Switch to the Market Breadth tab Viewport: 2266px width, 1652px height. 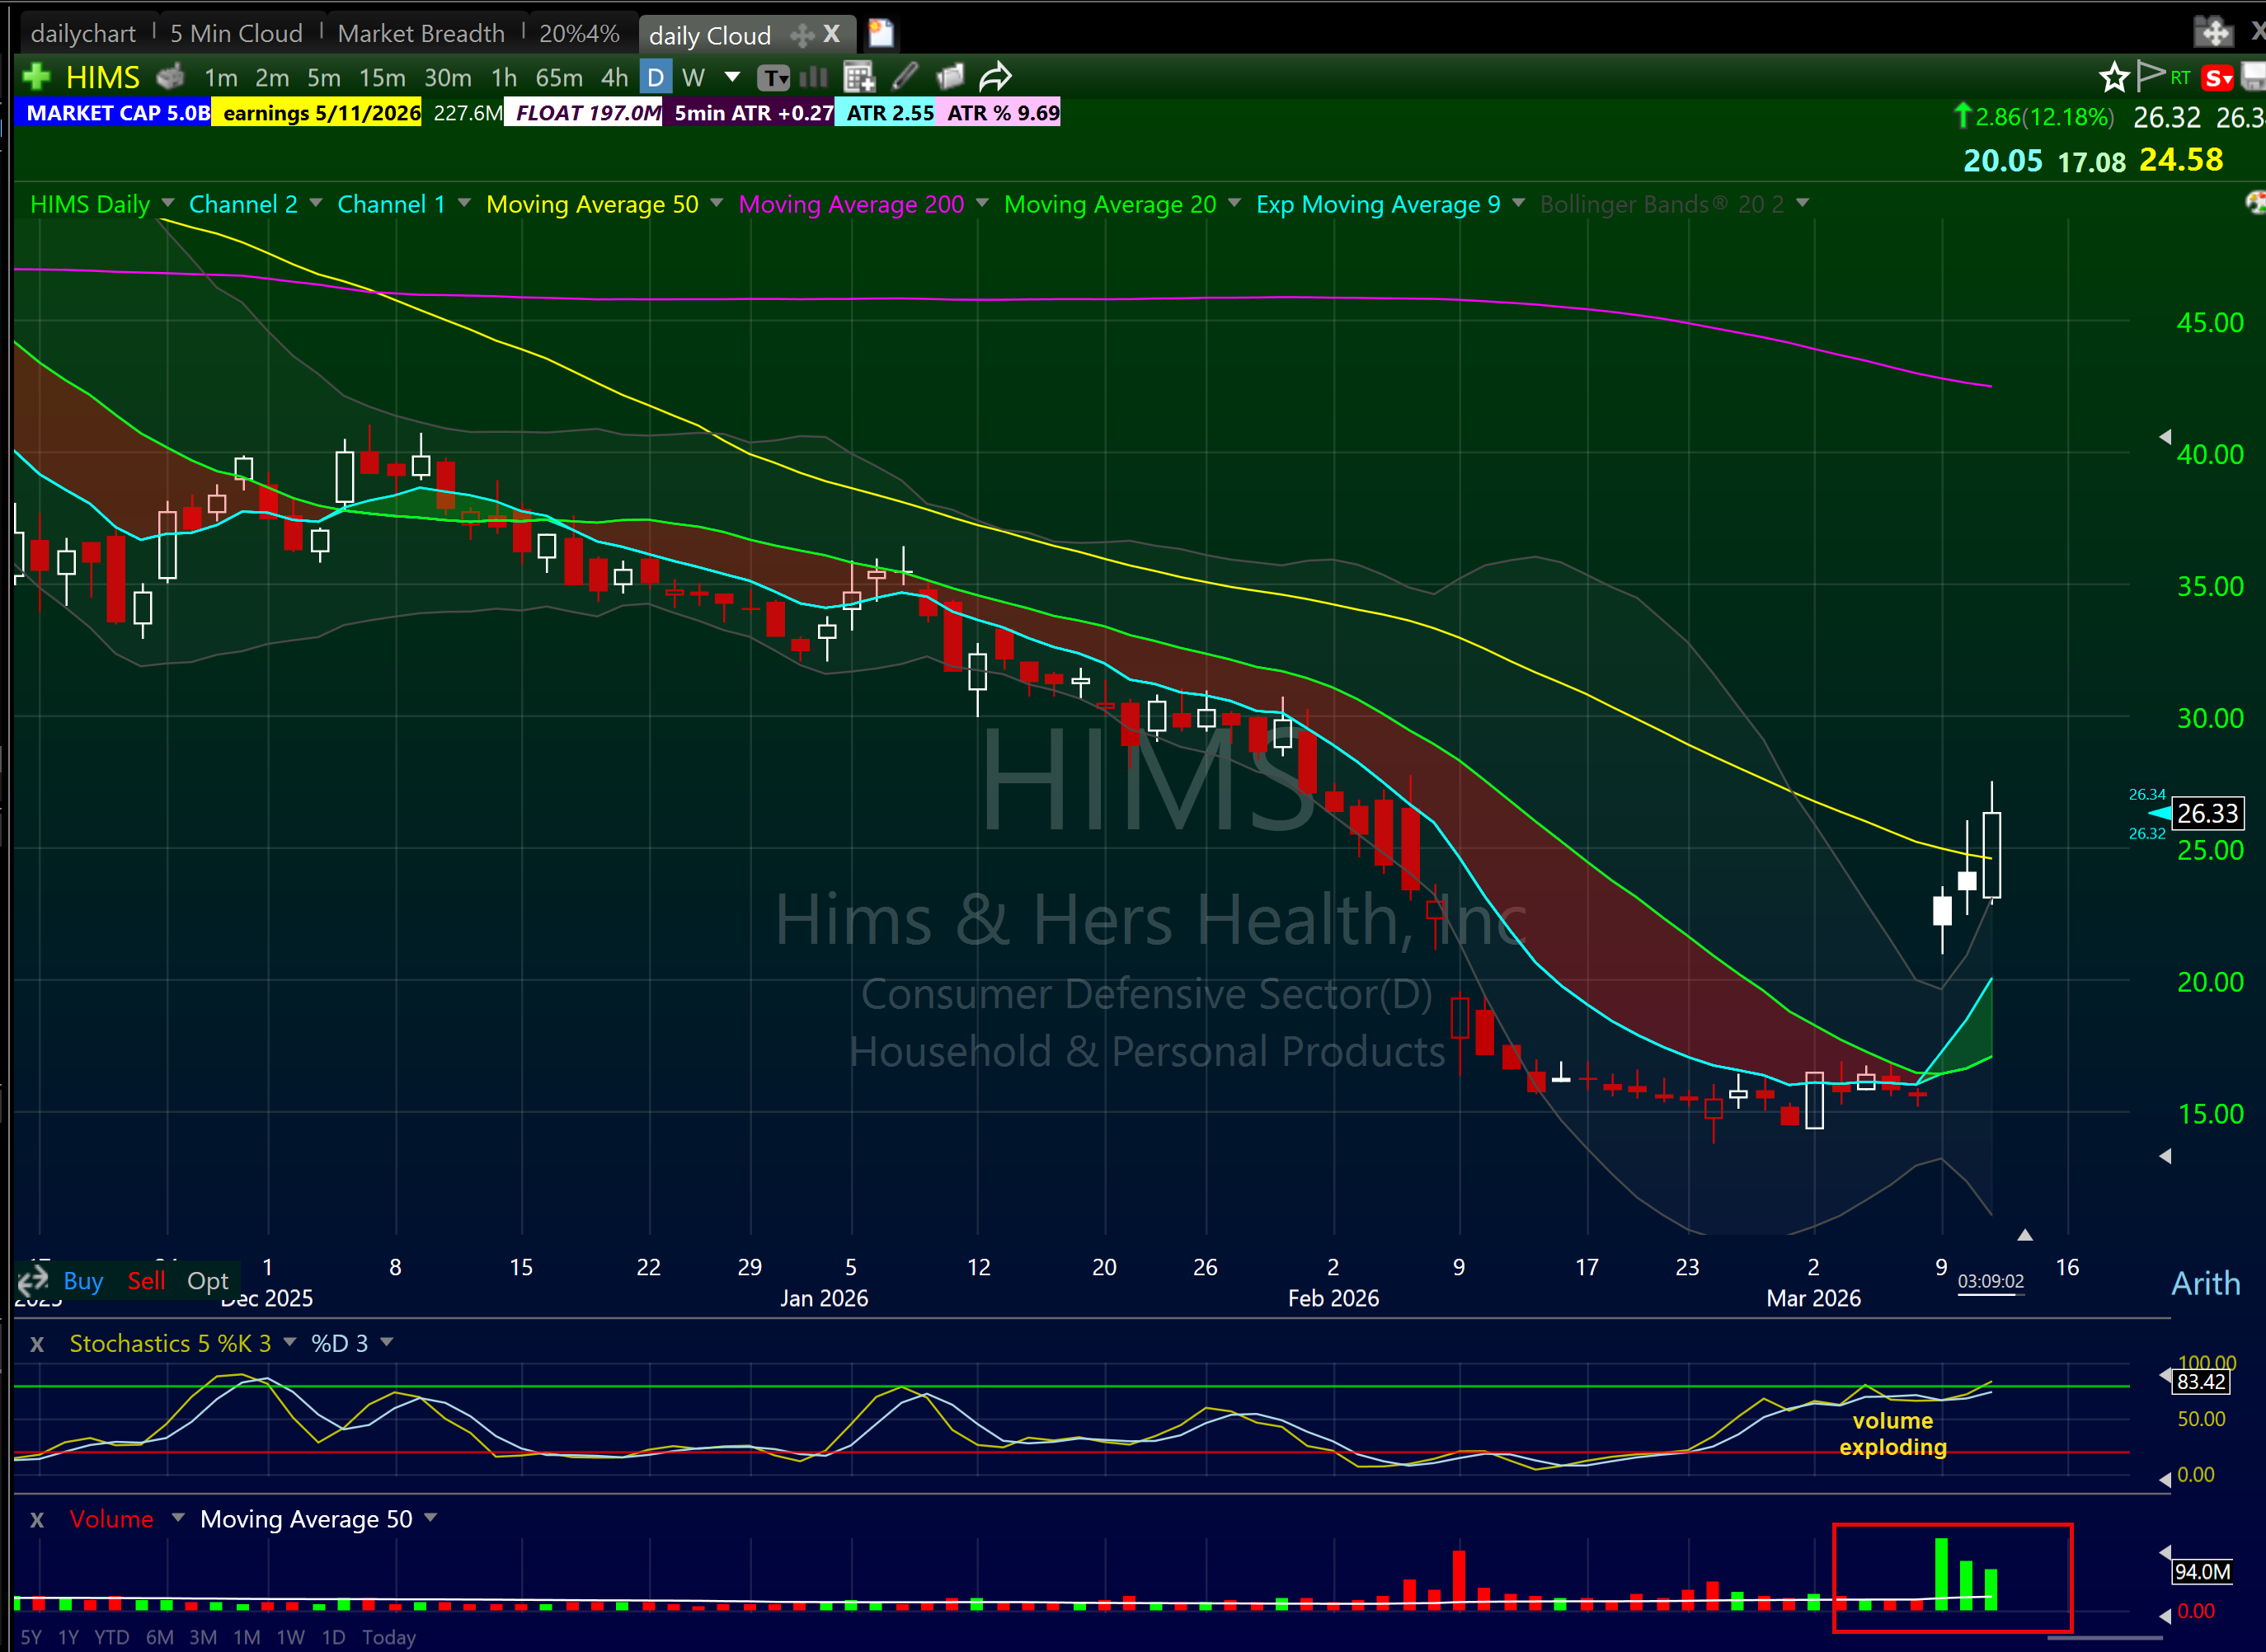(x=420, y=34)
